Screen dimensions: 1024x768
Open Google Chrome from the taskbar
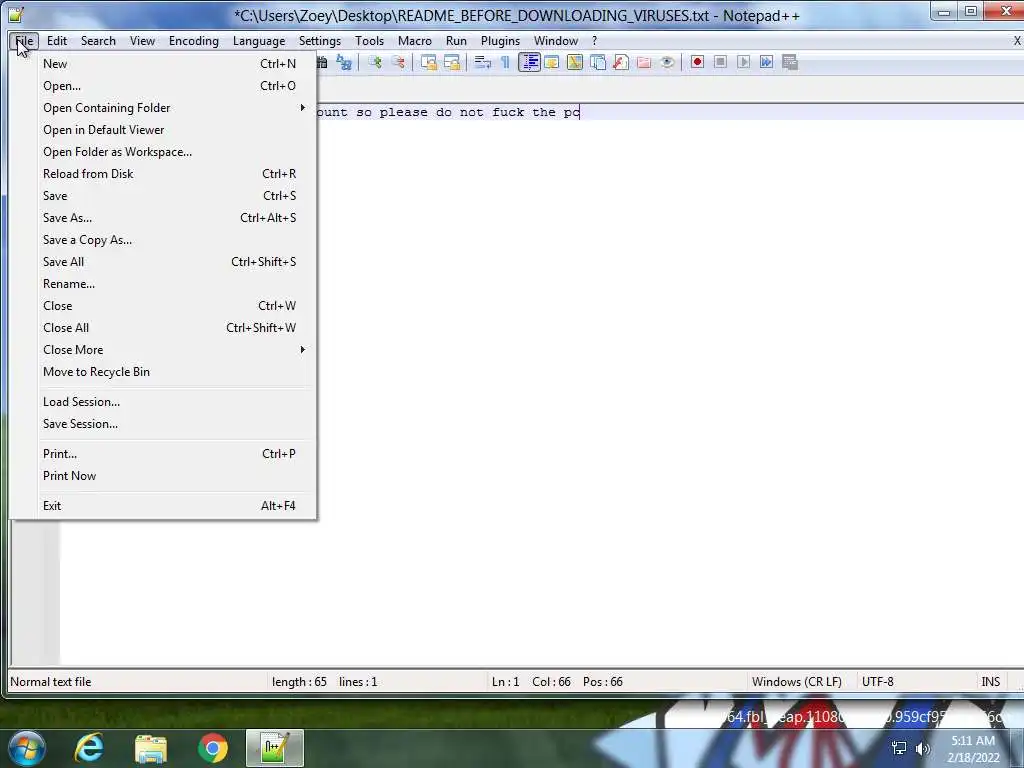click(x=213, y=748)
